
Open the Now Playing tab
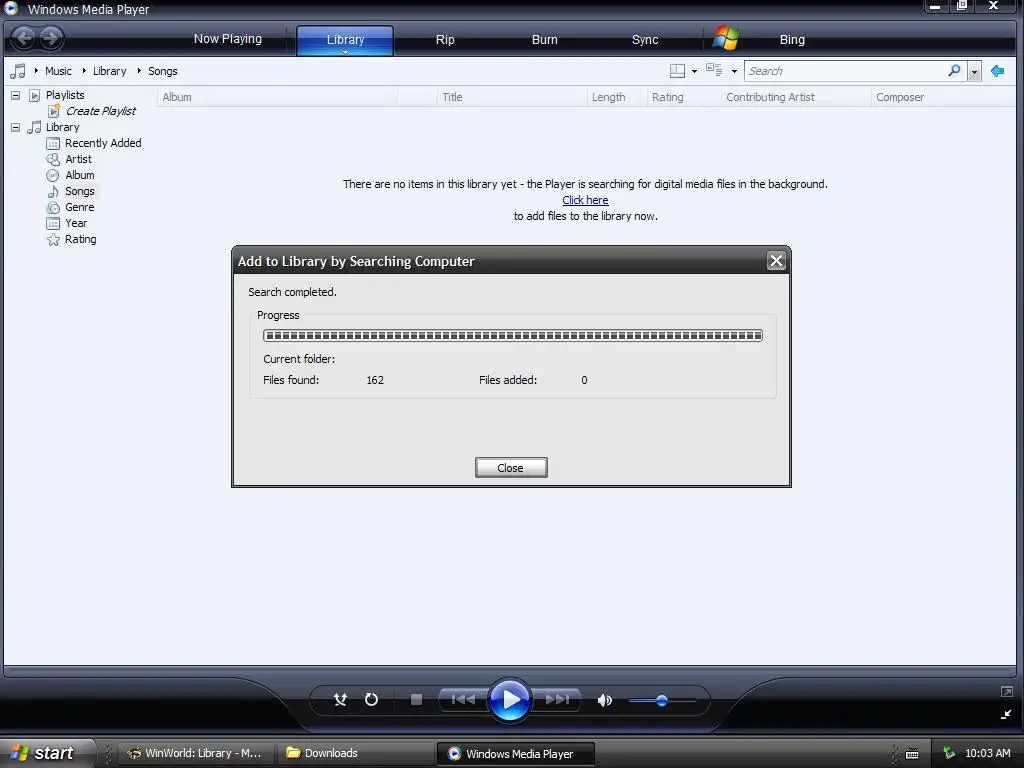tap(227, 39)
